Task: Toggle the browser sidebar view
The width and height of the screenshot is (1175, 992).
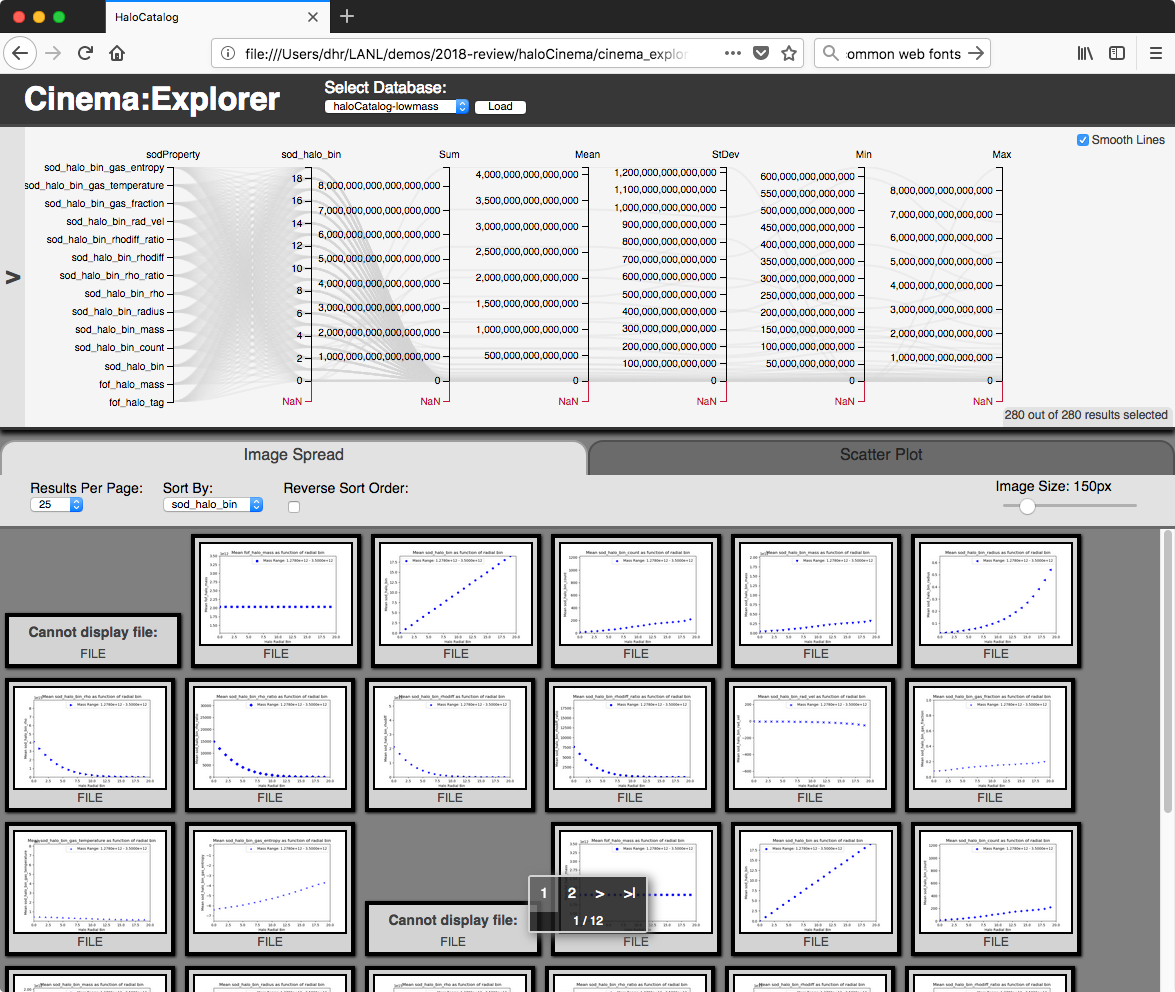Action: [x=1117, y=53]
